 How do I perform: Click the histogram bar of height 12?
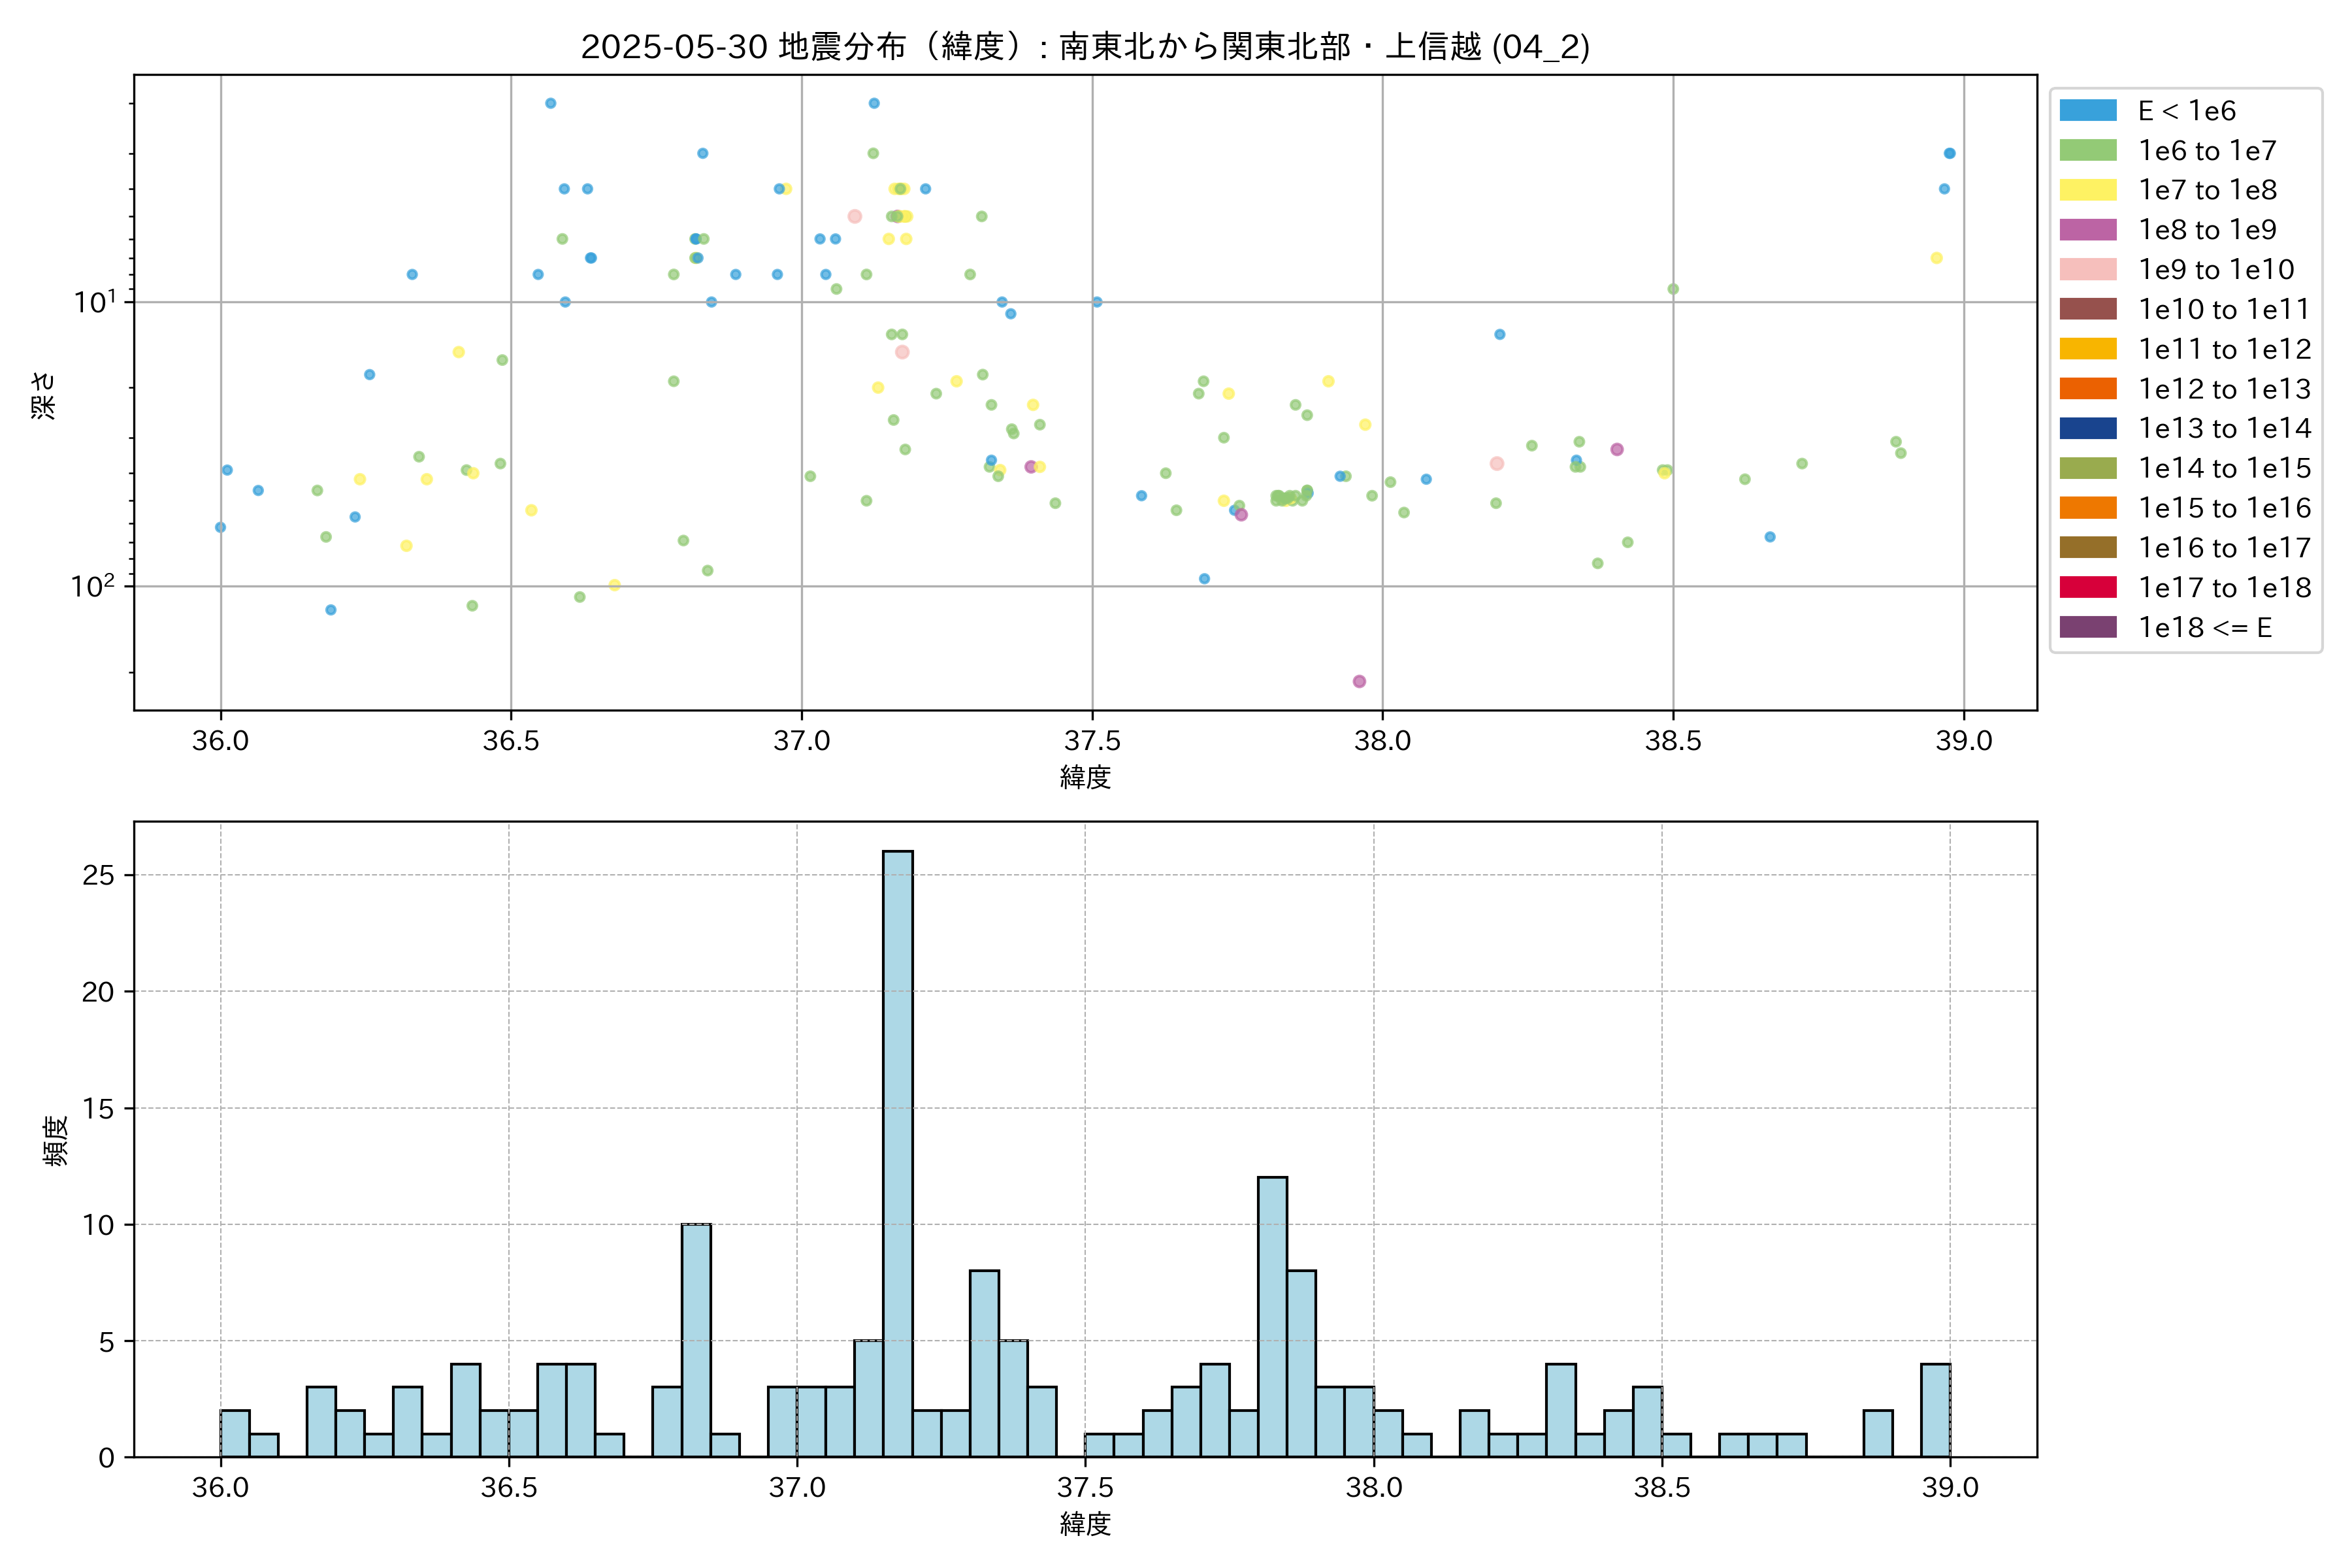point(1272,1316)
